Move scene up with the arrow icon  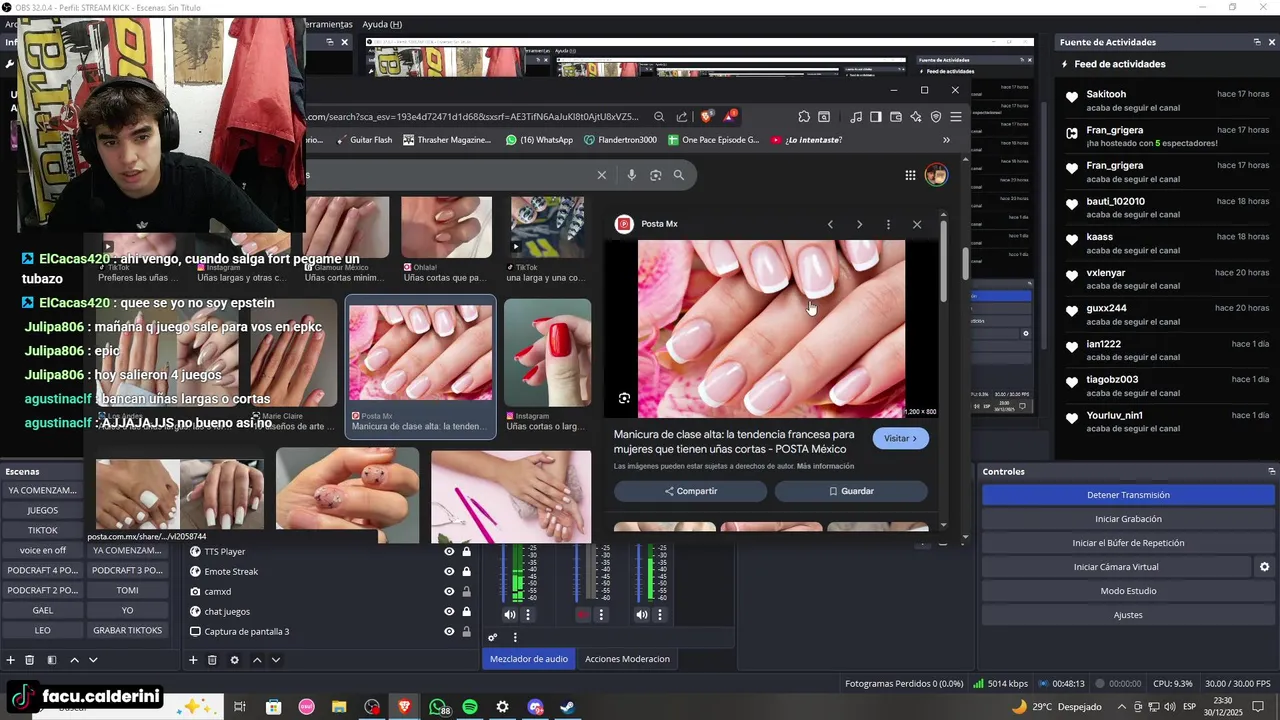[74, 660]
